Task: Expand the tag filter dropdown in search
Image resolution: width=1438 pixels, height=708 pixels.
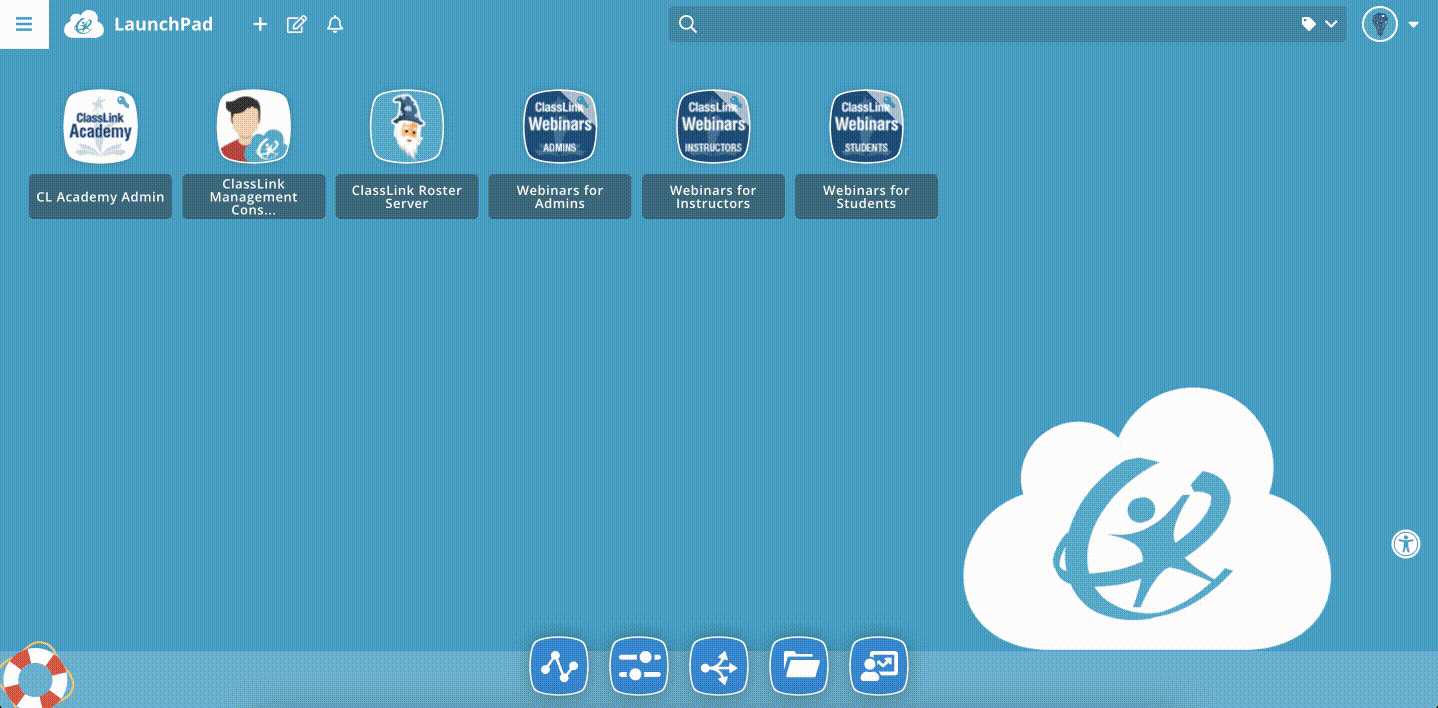Action: [1320, 24]
